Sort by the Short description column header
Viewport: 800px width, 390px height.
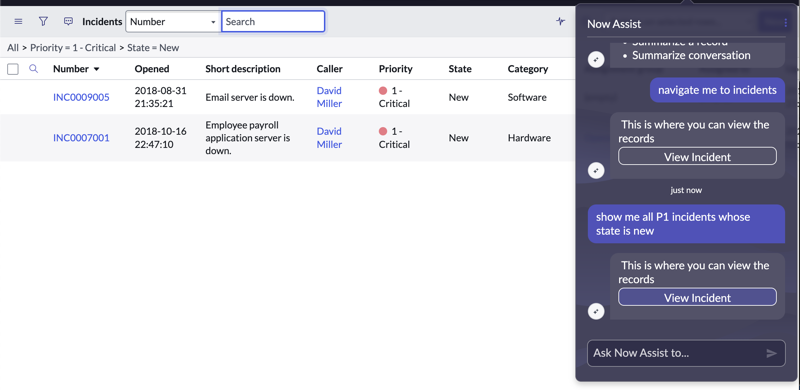[x=243, y=69]
